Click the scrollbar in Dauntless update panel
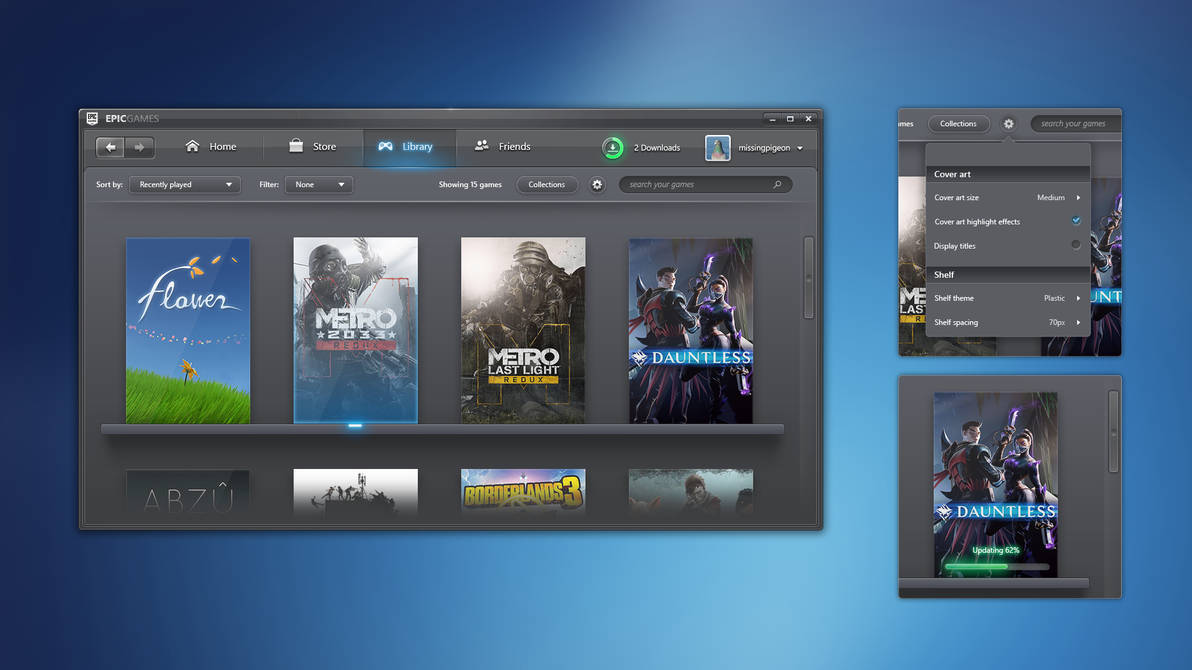 (1114, 432)
